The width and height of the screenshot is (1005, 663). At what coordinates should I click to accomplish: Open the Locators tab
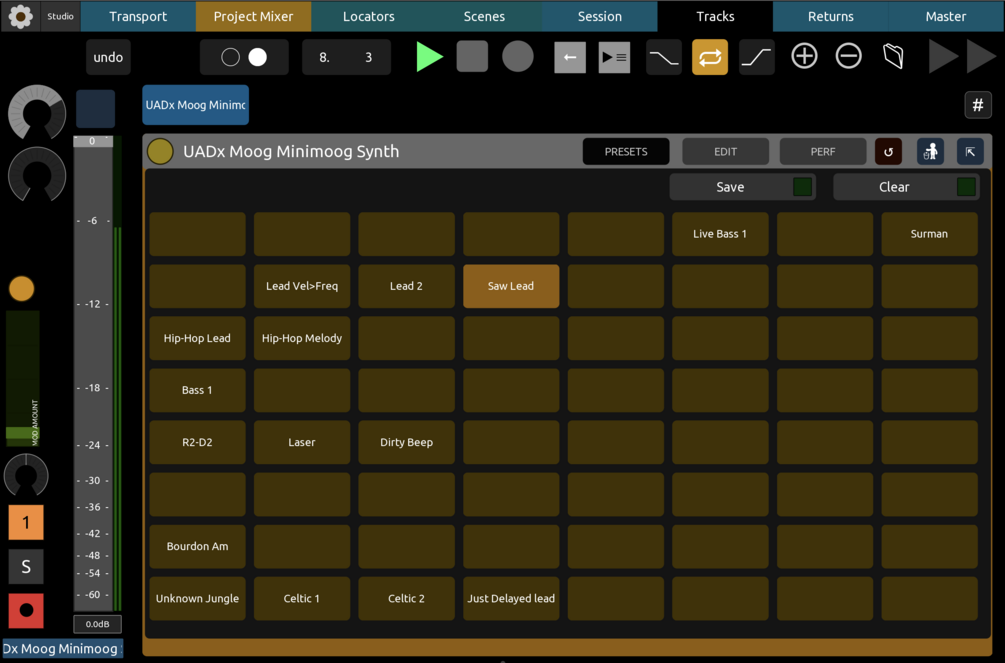(x=369, y=16)
